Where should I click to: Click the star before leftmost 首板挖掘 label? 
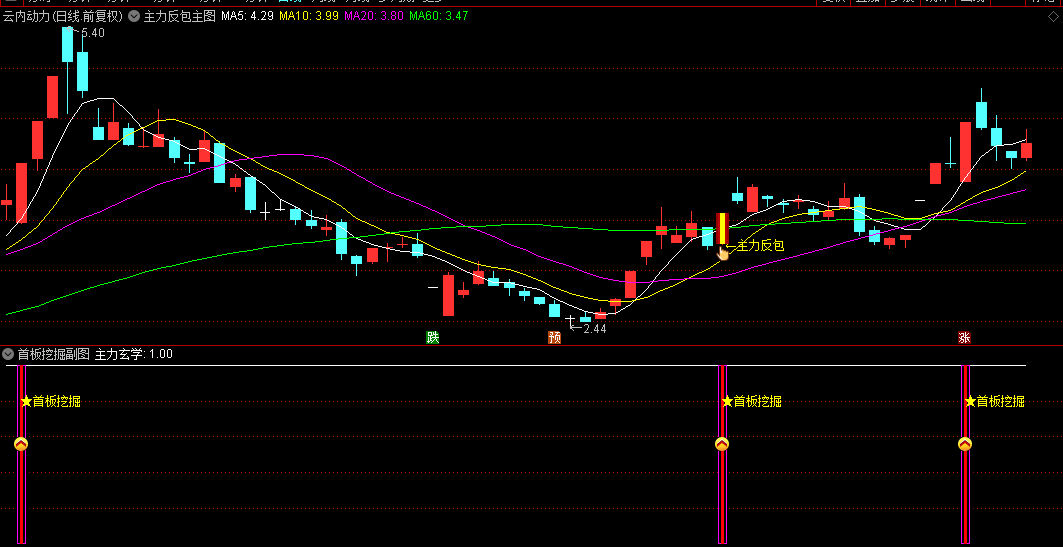[26, 401]
